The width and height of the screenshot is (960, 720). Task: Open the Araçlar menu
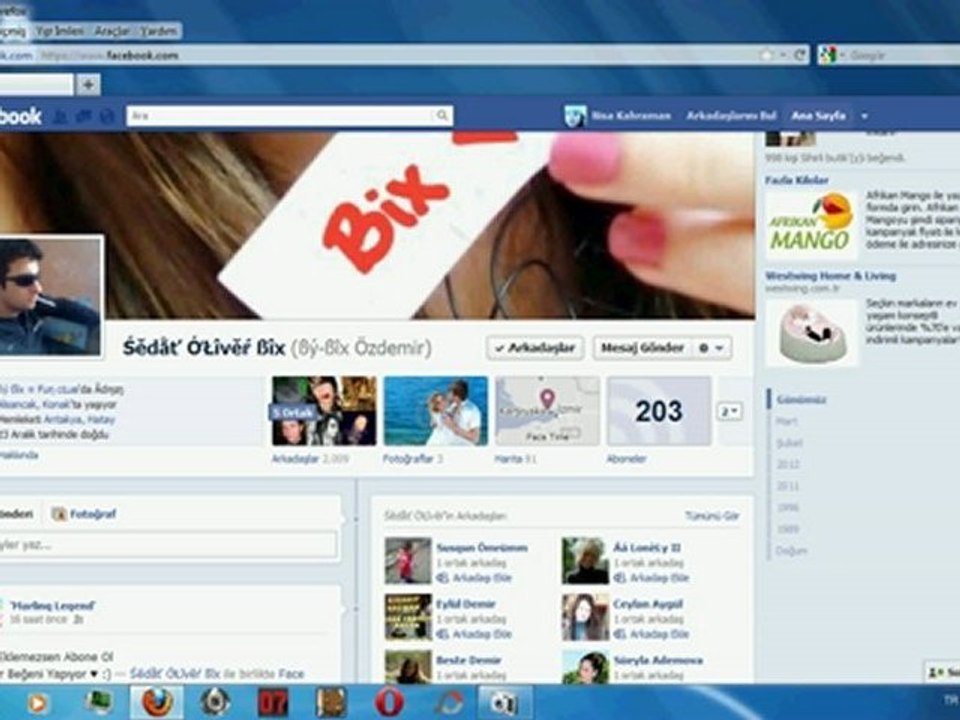tap(113, 31)
